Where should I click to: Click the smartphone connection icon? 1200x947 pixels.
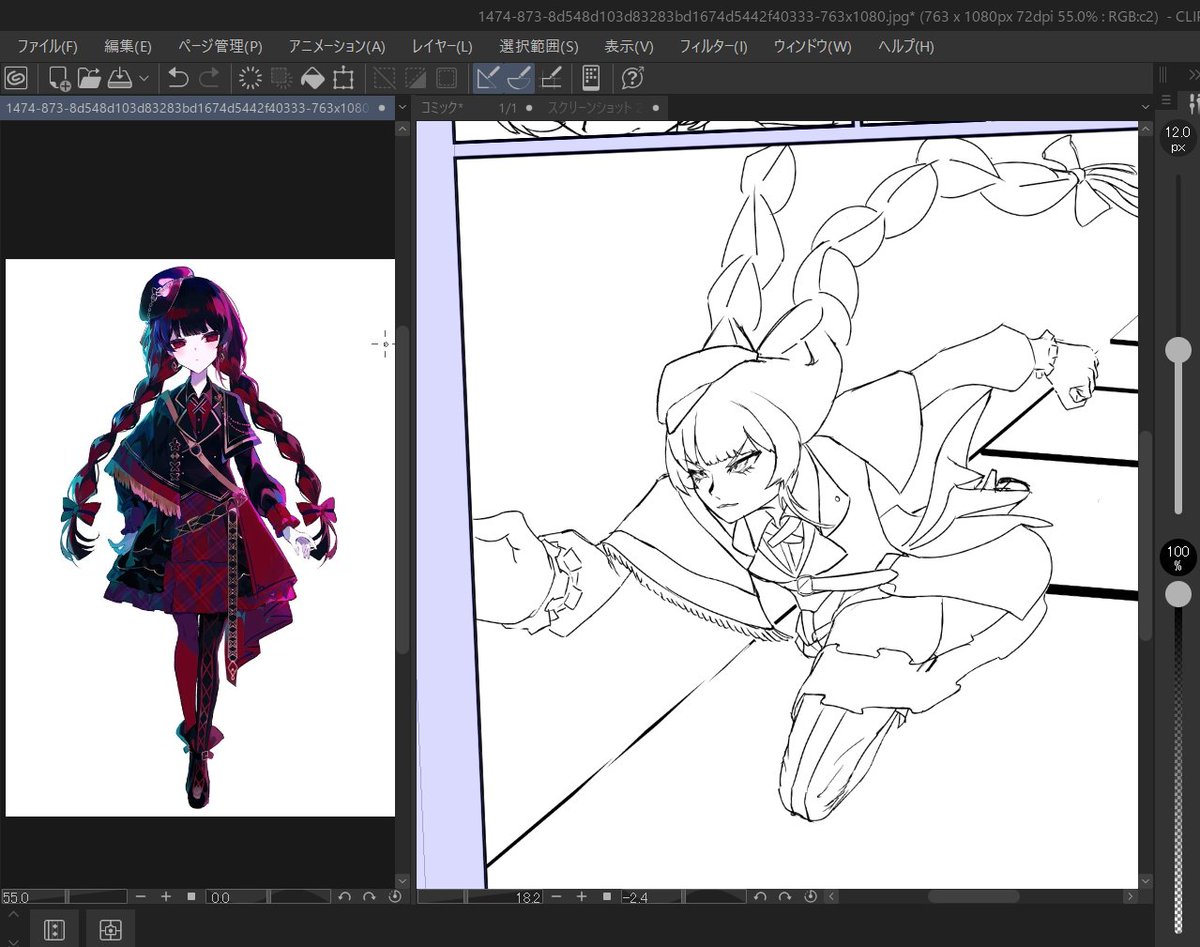[x=591, y=77]
